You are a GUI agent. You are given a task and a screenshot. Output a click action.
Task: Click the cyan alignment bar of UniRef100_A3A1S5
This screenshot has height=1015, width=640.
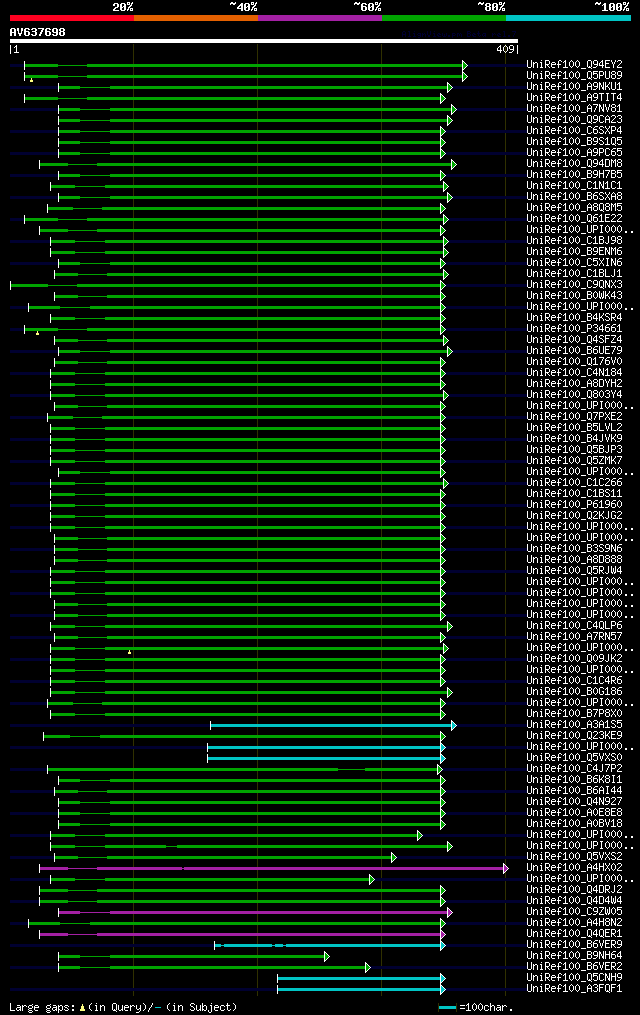[331, 726]
